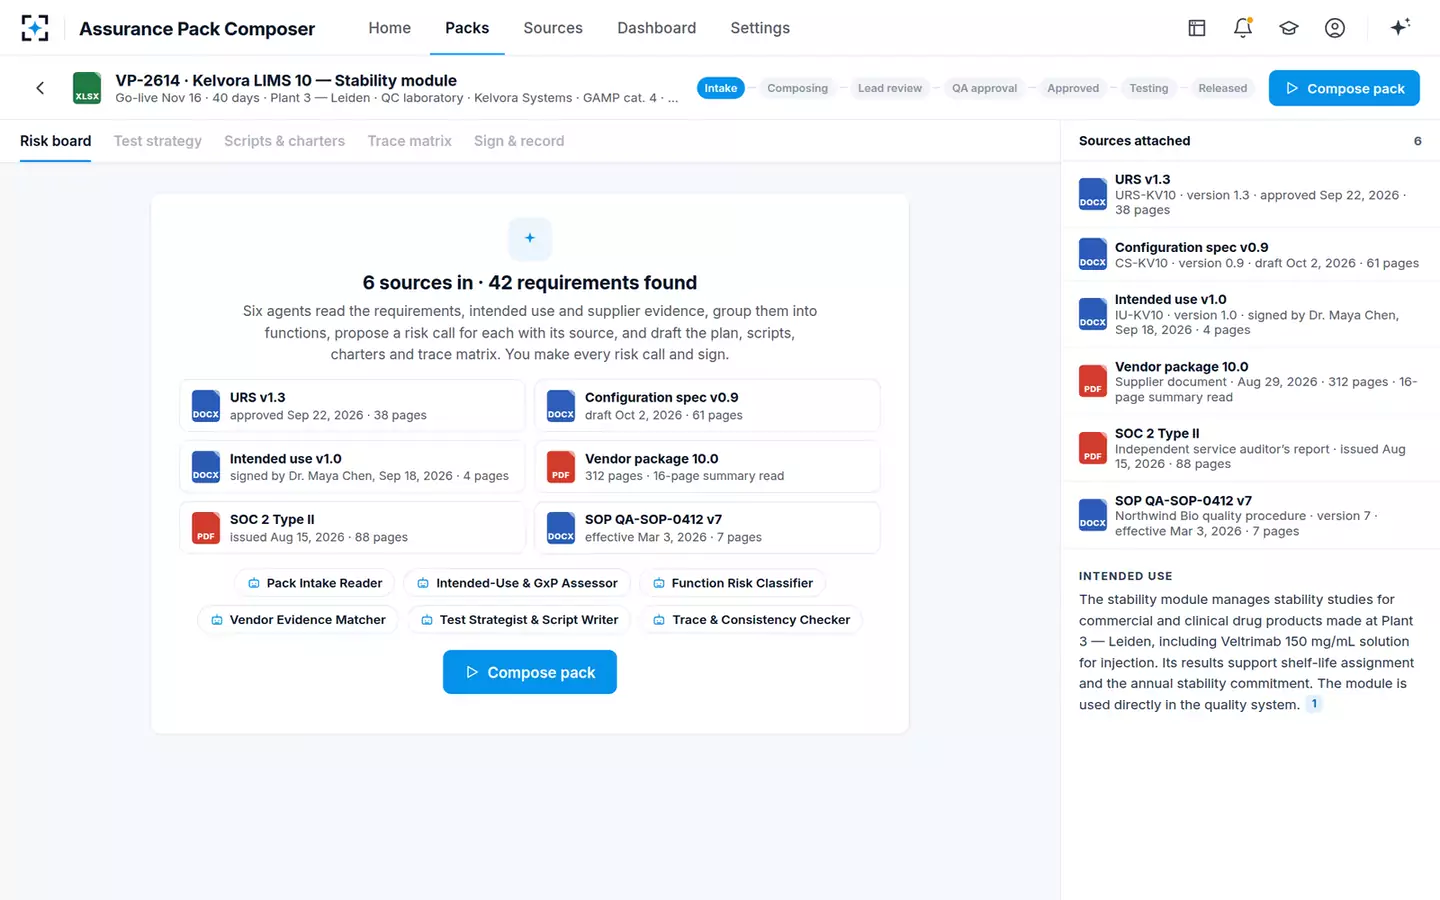Click the header Compose pack button

[x=1344, y=88]
